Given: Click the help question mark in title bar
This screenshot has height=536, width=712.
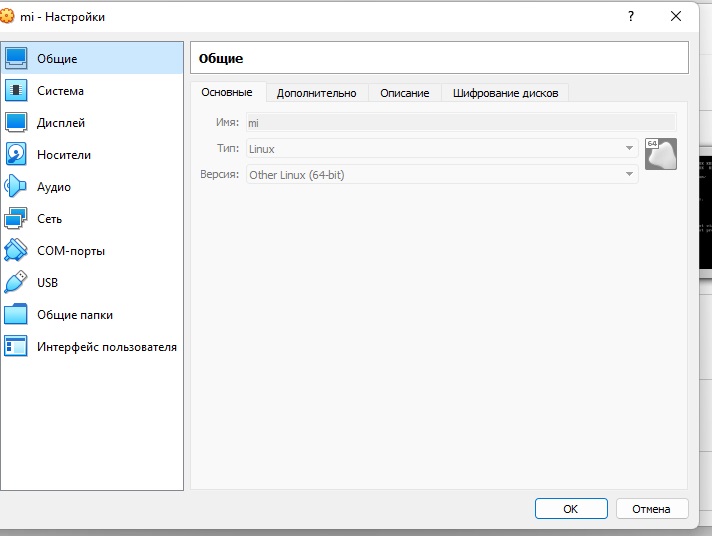Looking at the screenshot, I should click(631, 16).
